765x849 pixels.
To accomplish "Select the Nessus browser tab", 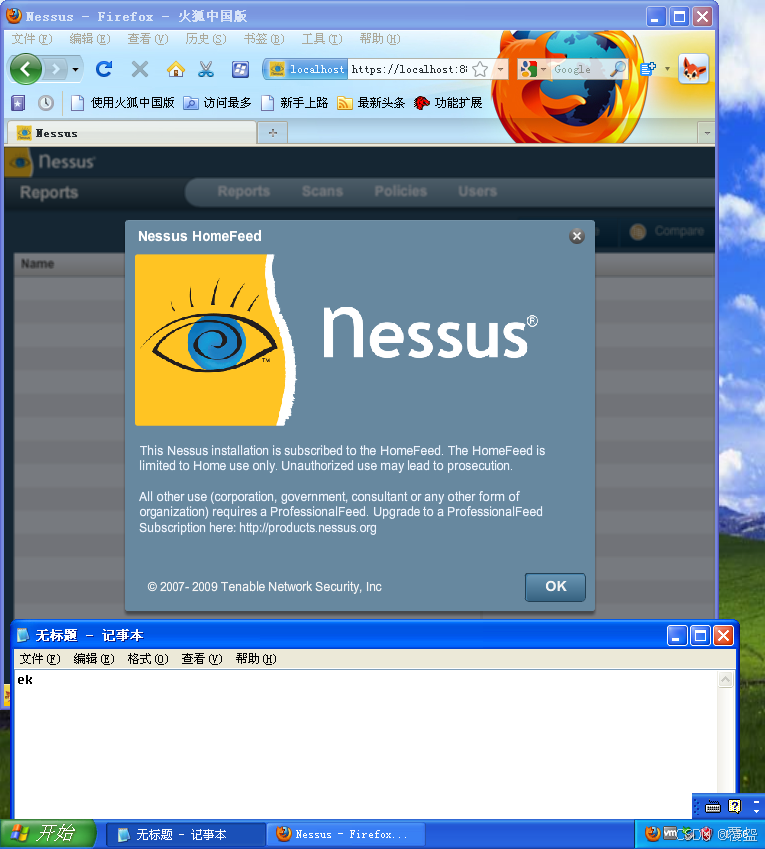I will coord(131,133).
